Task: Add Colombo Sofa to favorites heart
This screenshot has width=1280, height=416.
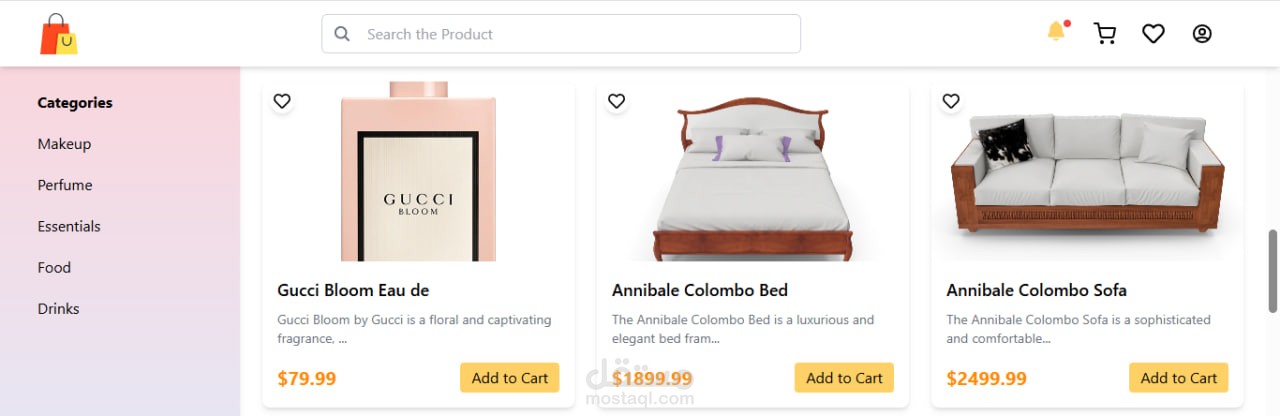Action: (x=951, y=101)
